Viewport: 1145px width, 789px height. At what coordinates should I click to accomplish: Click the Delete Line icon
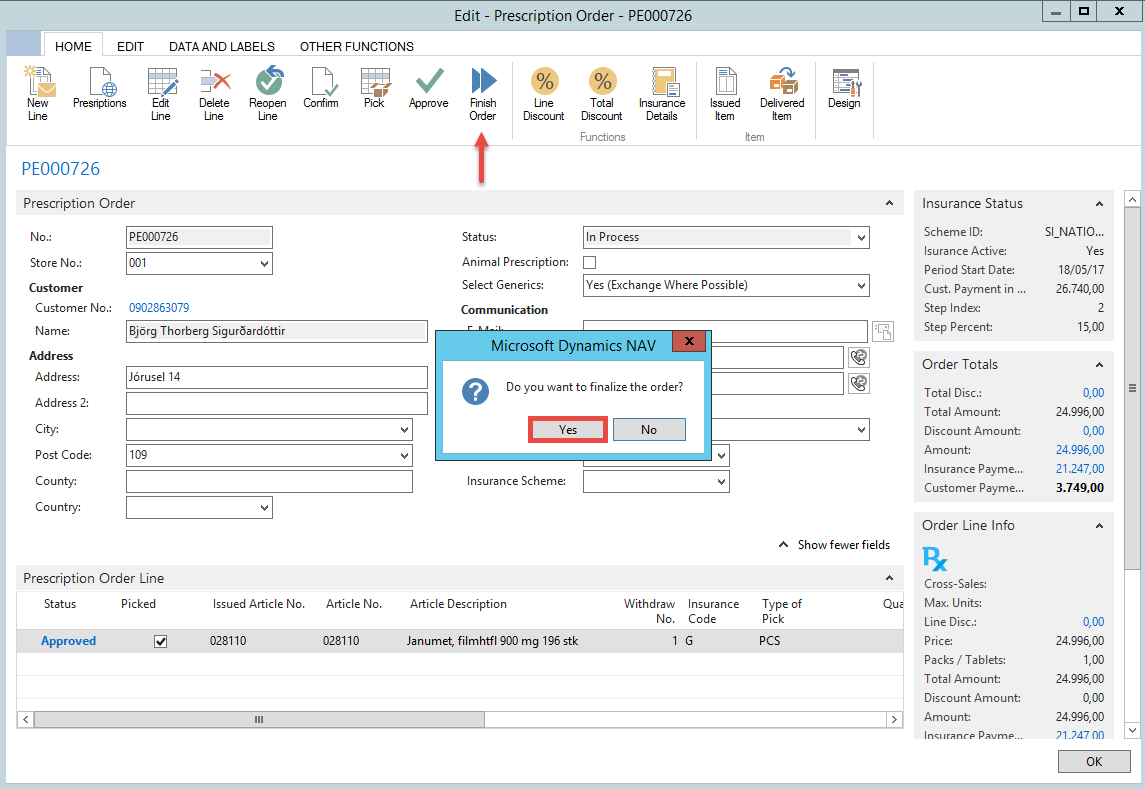coord(214,94)
